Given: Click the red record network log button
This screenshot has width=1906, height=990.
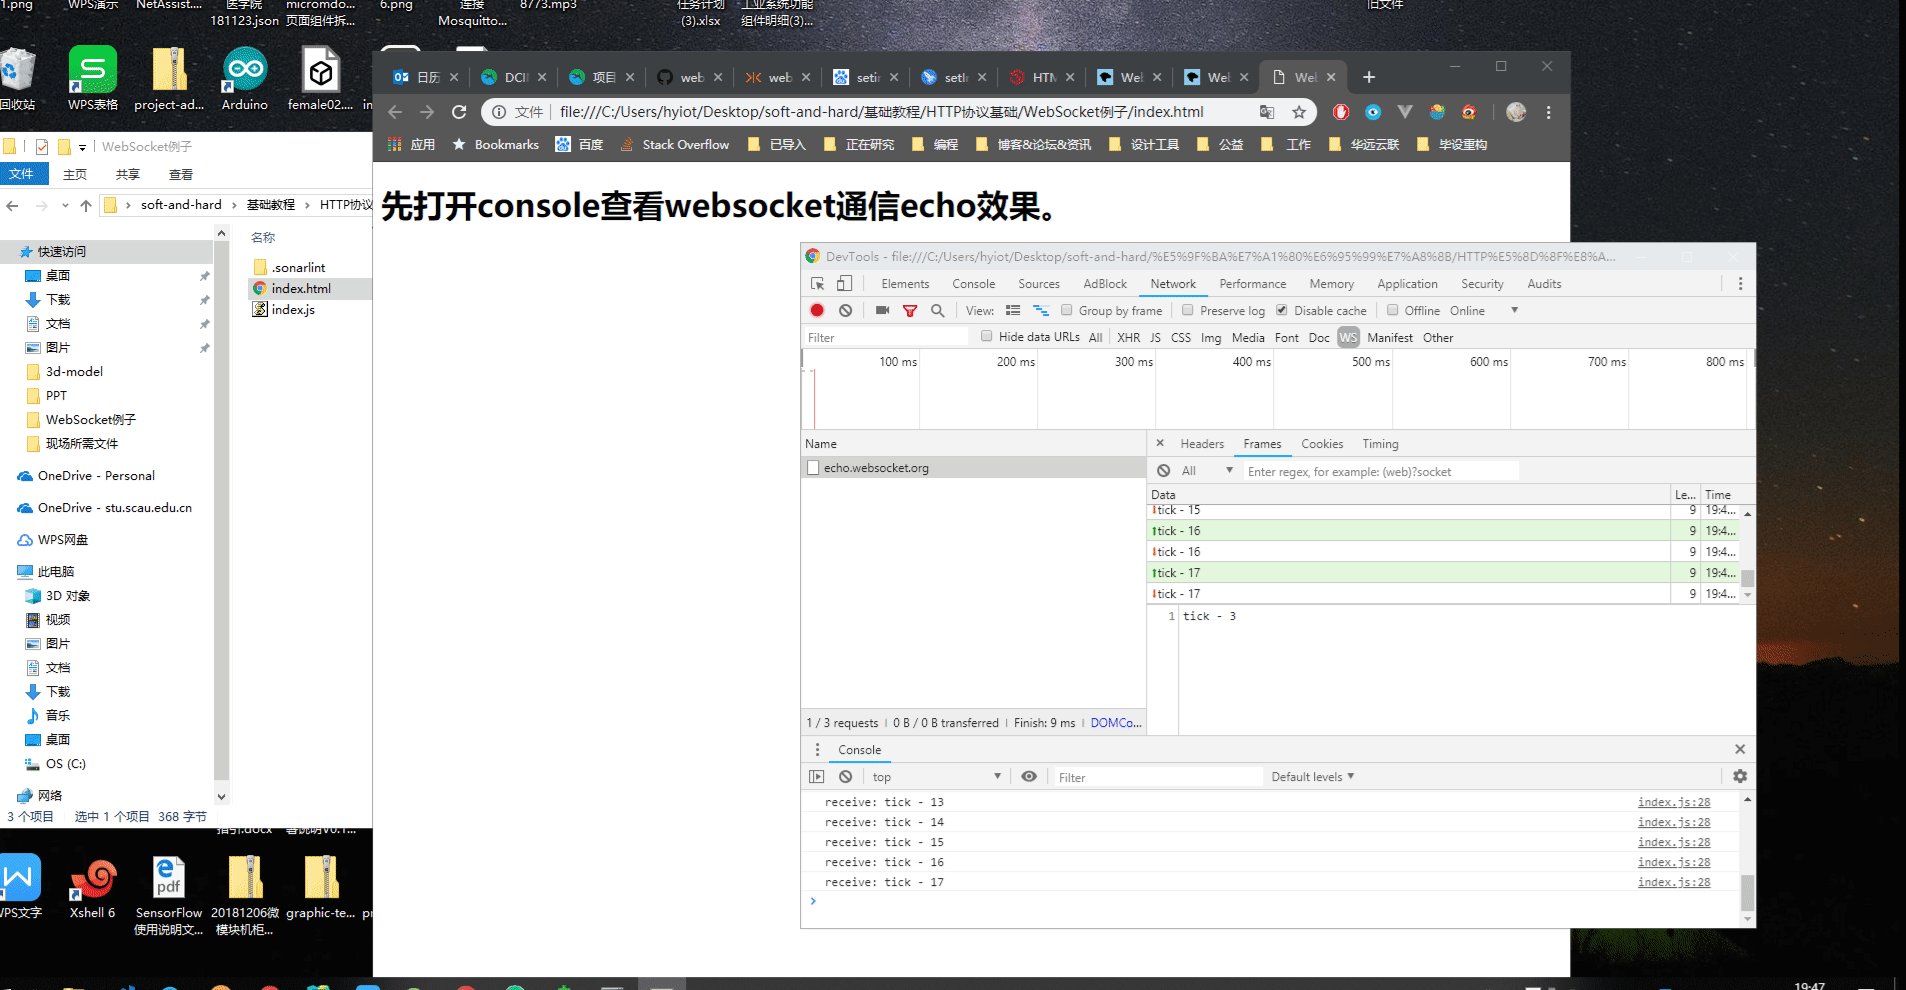Looking at the screenshot, I should pos(816,310).
